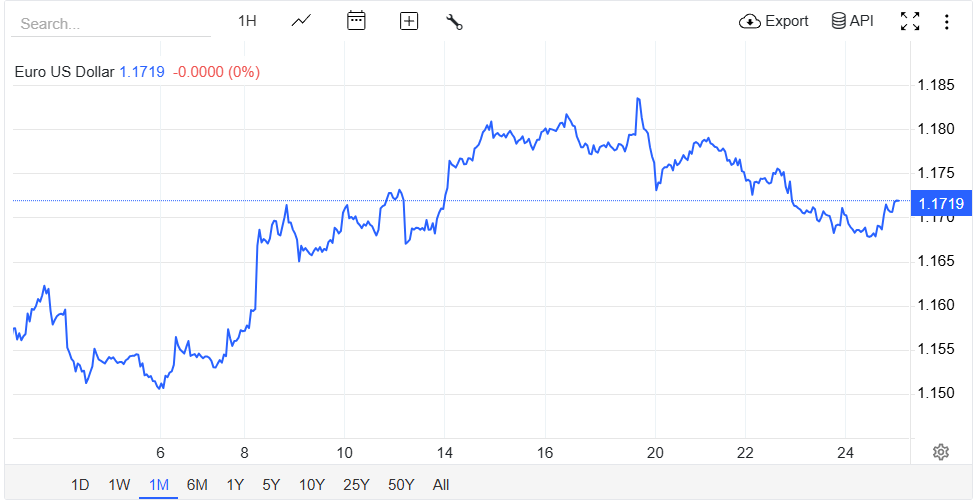Click the Export cloud download icon
Screen dimensions: 977x501
pos(750,21)
